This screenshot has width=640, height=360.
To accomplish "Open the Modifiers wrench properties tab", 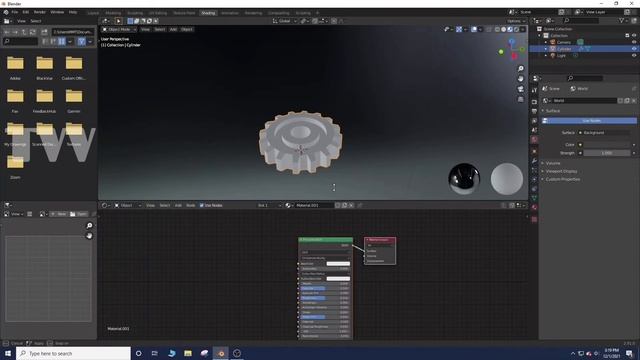I will tap(534, 160).
